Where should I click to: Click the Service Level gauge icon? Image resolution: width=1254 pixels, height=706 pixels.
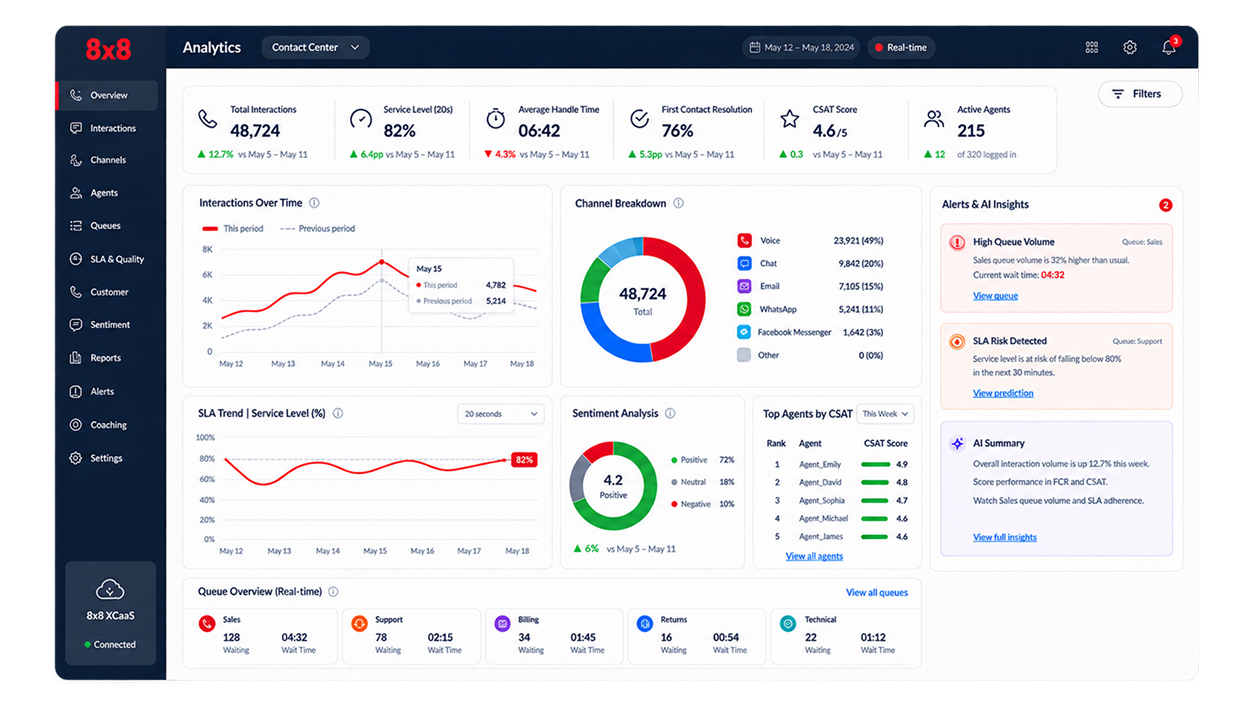point(360,119)
